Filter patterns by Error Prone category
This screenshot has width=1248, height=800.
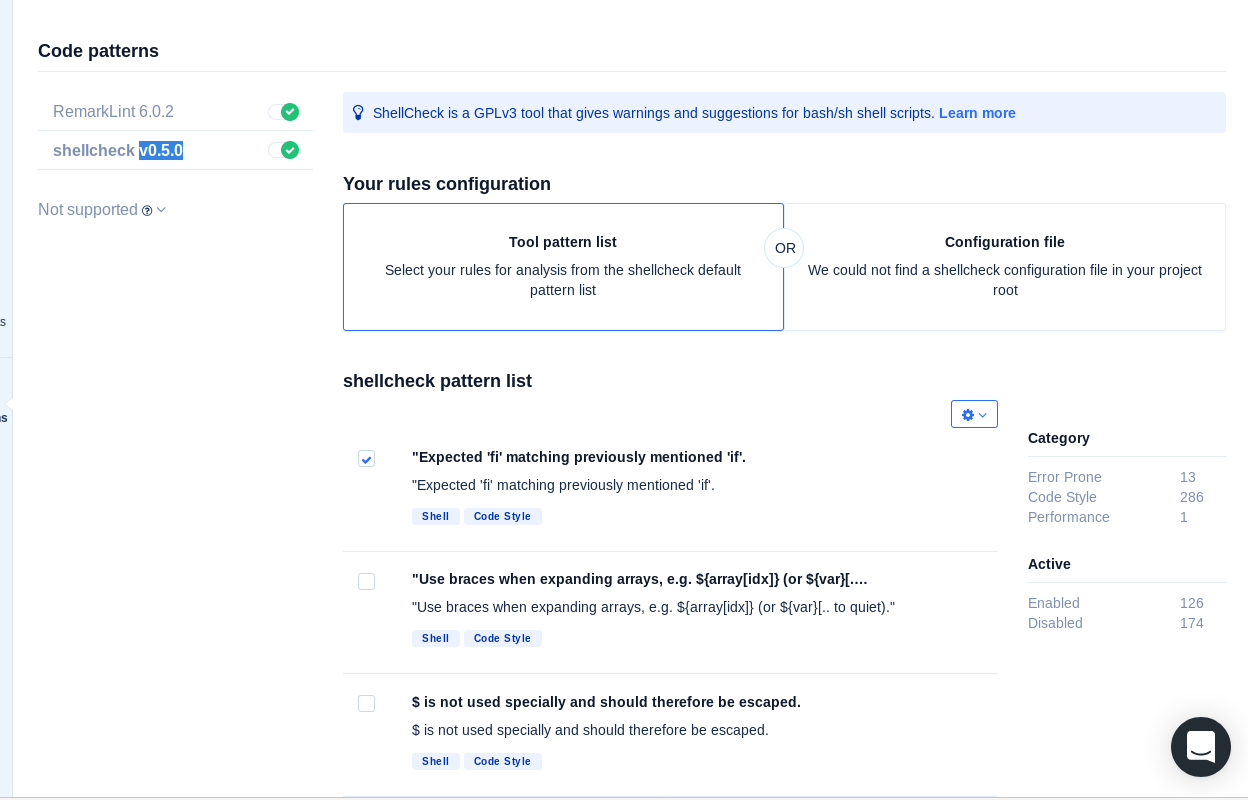pyautogui.click(x=1064, y=477)
